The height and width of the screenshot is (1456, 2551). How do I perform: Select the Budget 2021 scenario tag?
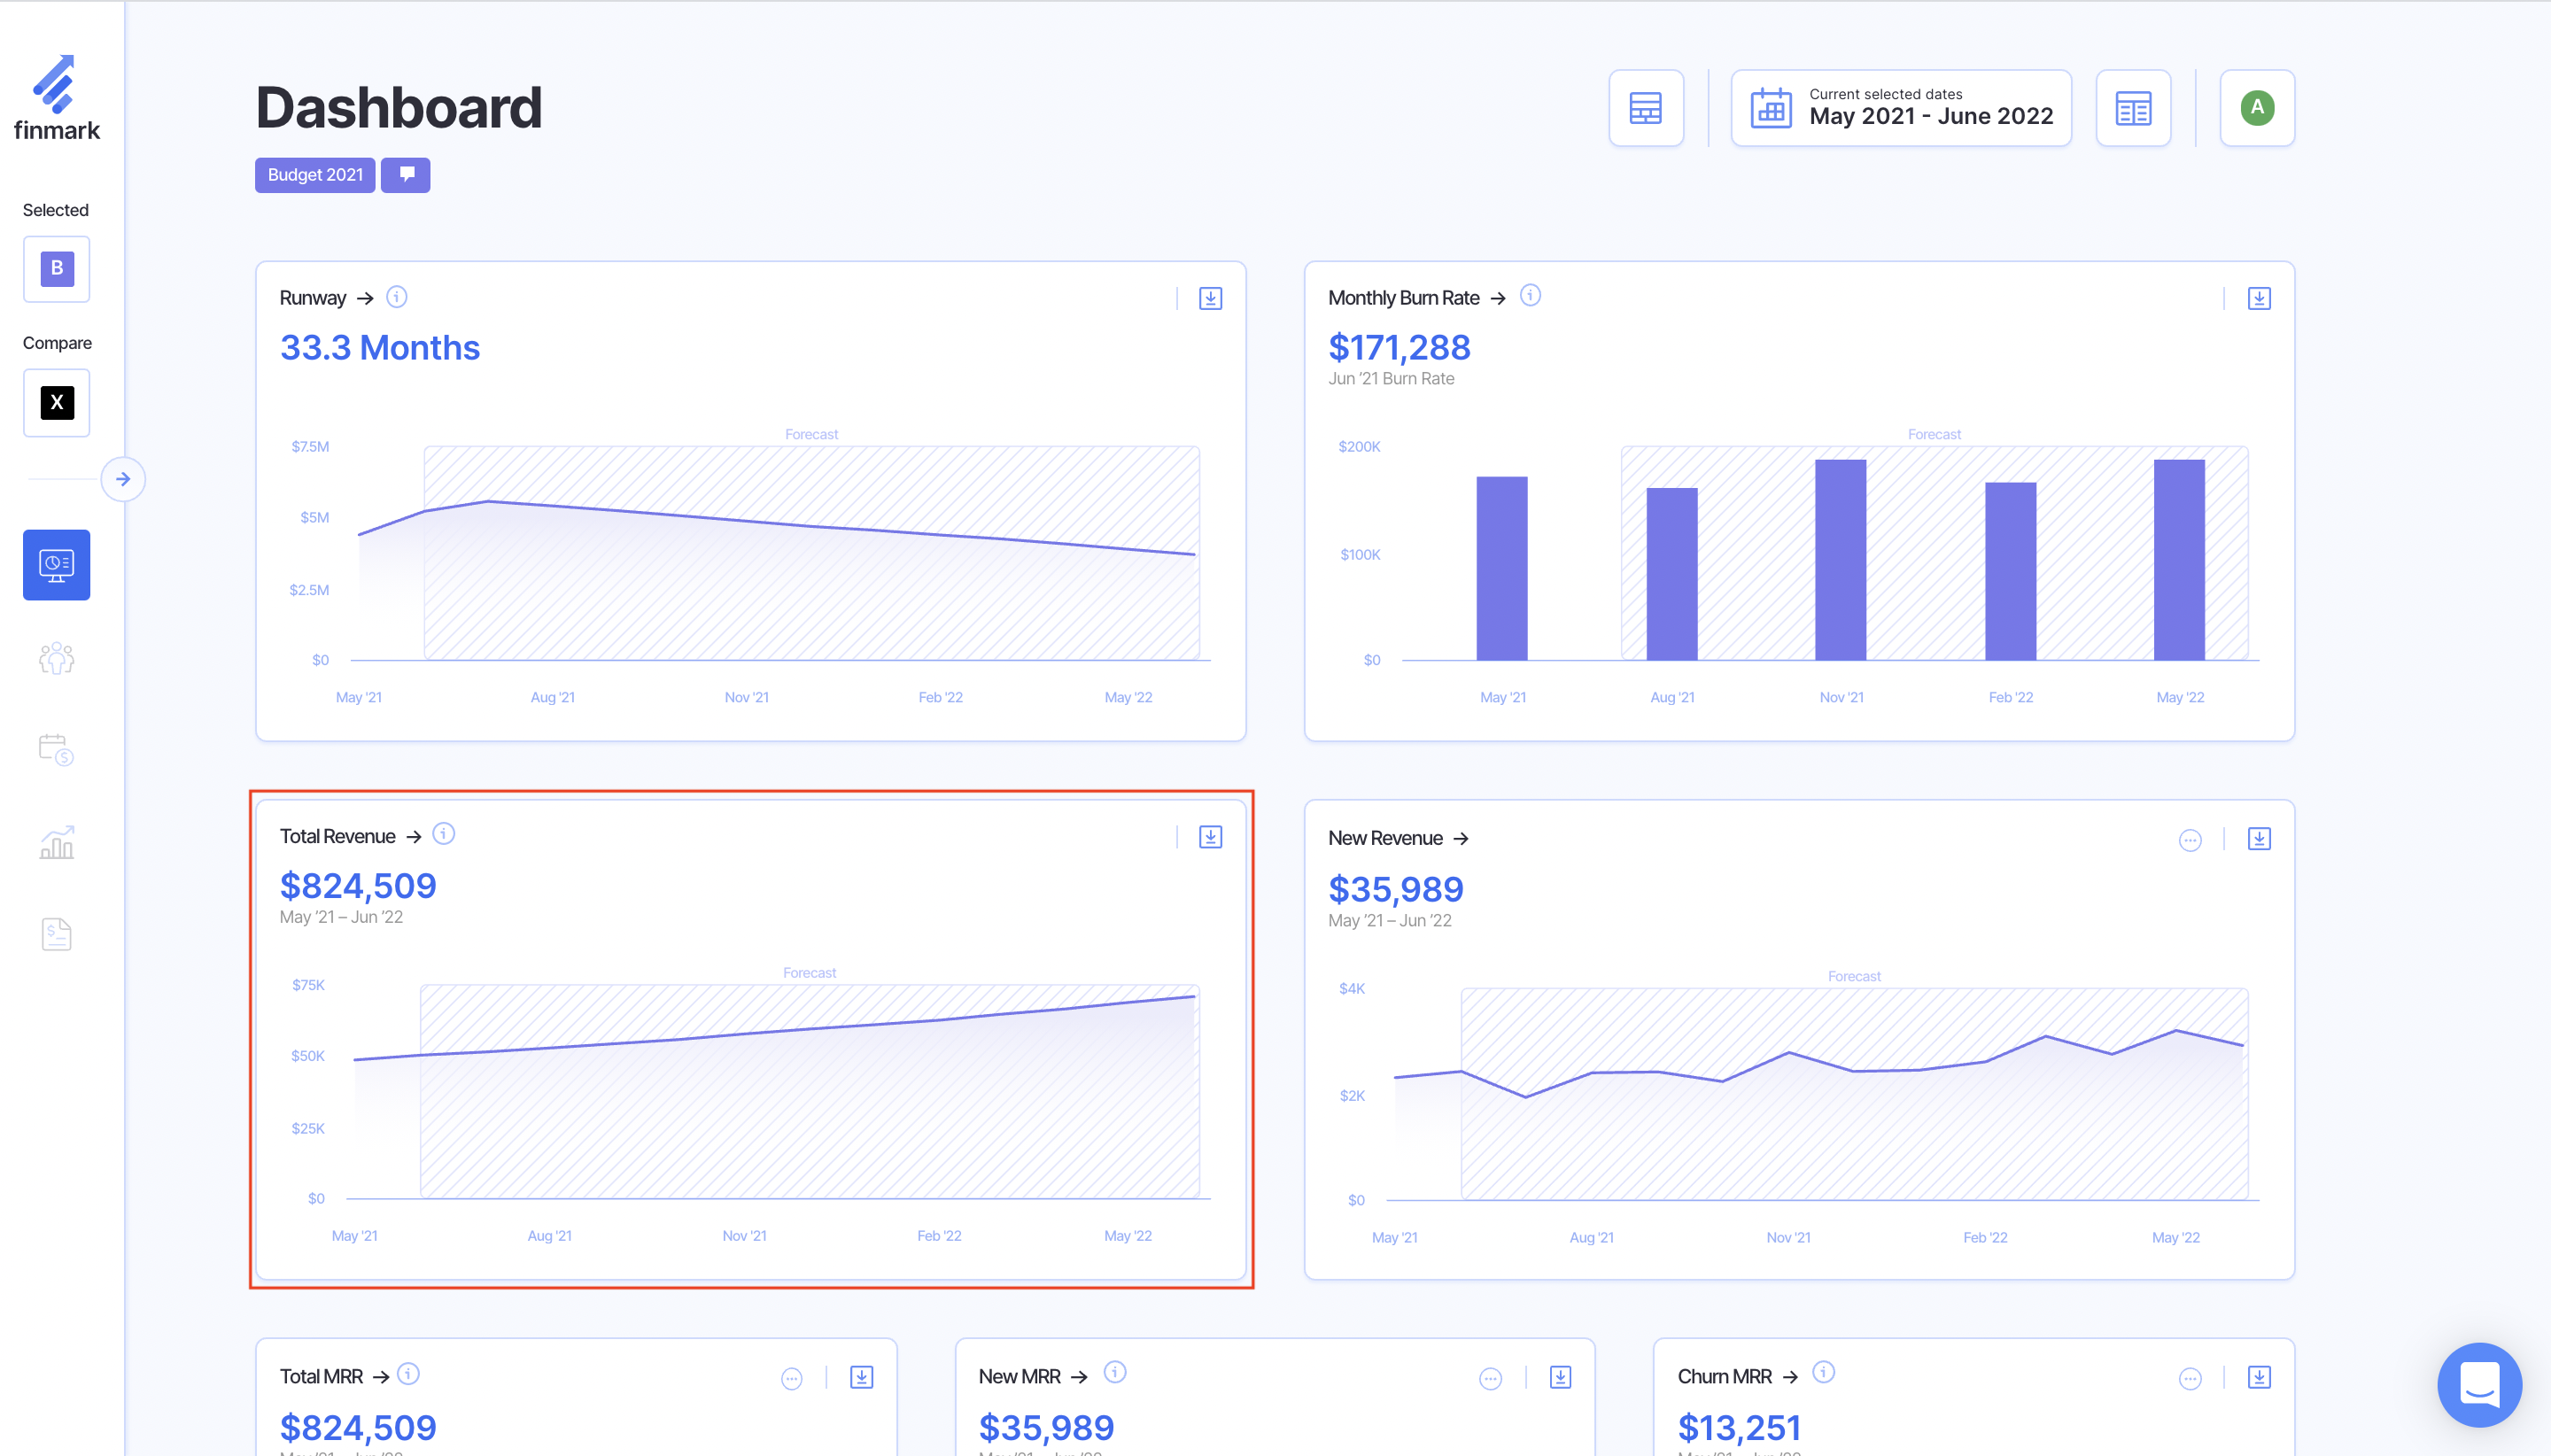pyautogui.click(x=315, y=175)
